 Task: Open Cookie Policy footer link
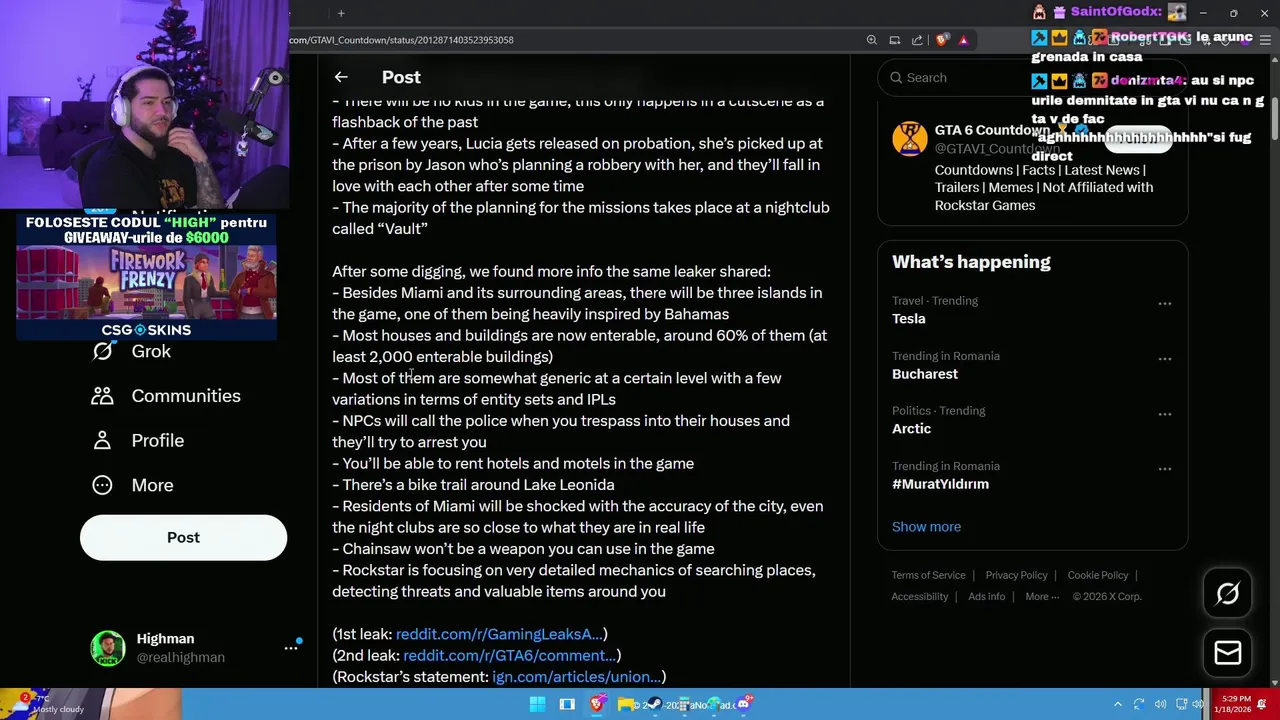(x=1097, y=575)
